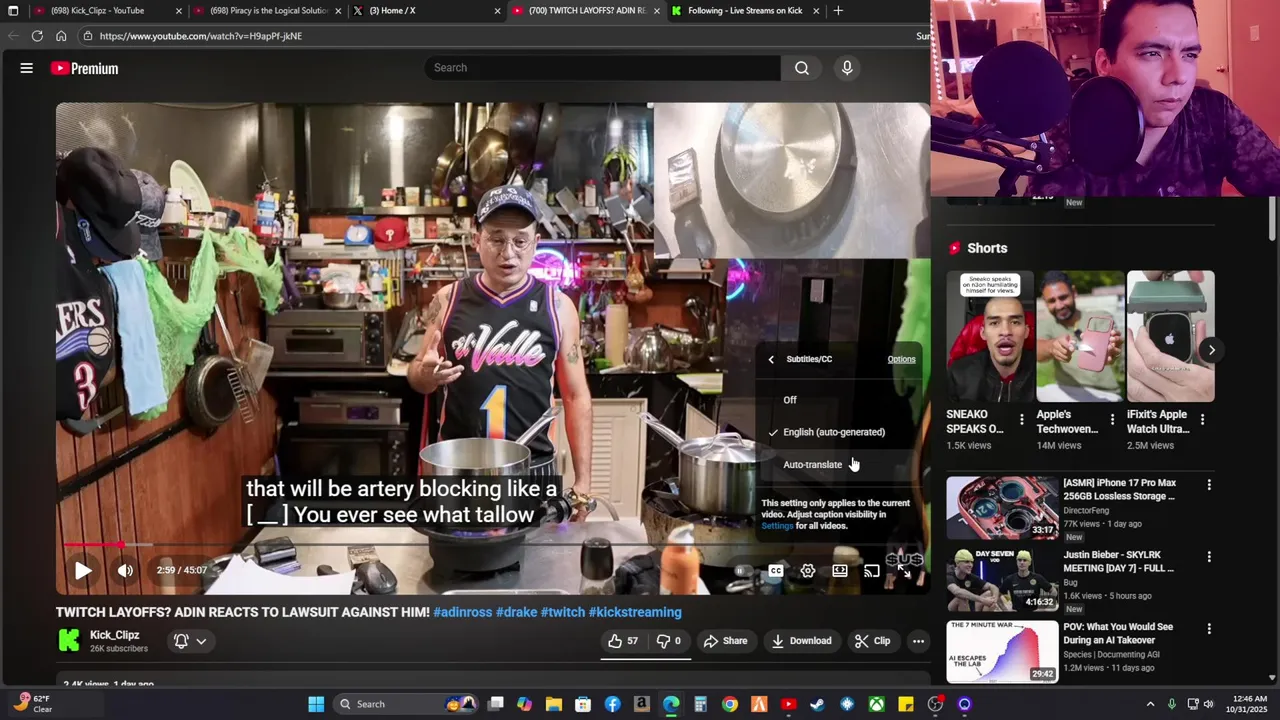Open the Kick_Clipz channel name link

115,635
